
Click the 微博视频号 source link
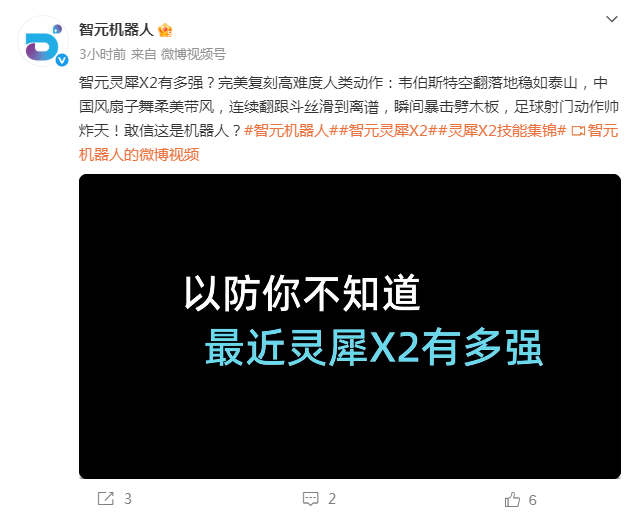[193, 54]
